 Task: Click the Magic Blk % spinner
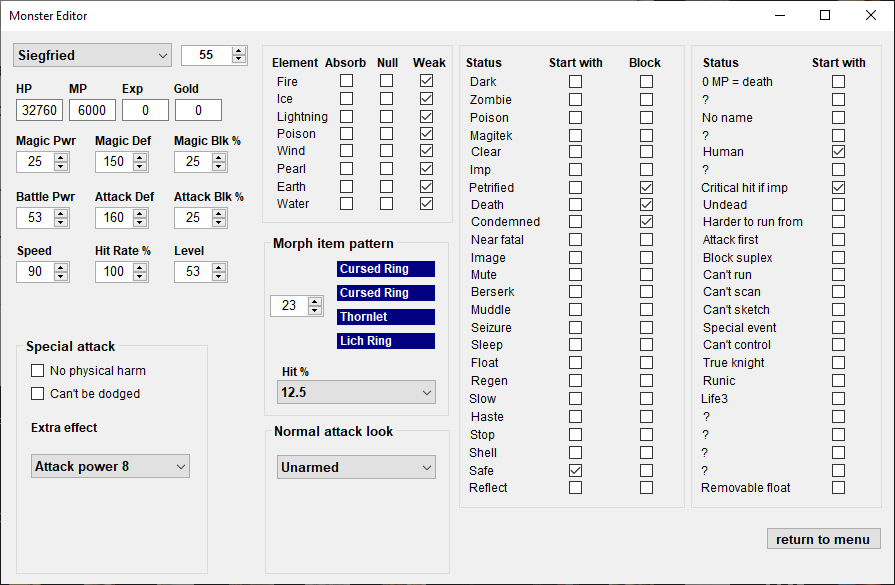(x=200, y=162)
